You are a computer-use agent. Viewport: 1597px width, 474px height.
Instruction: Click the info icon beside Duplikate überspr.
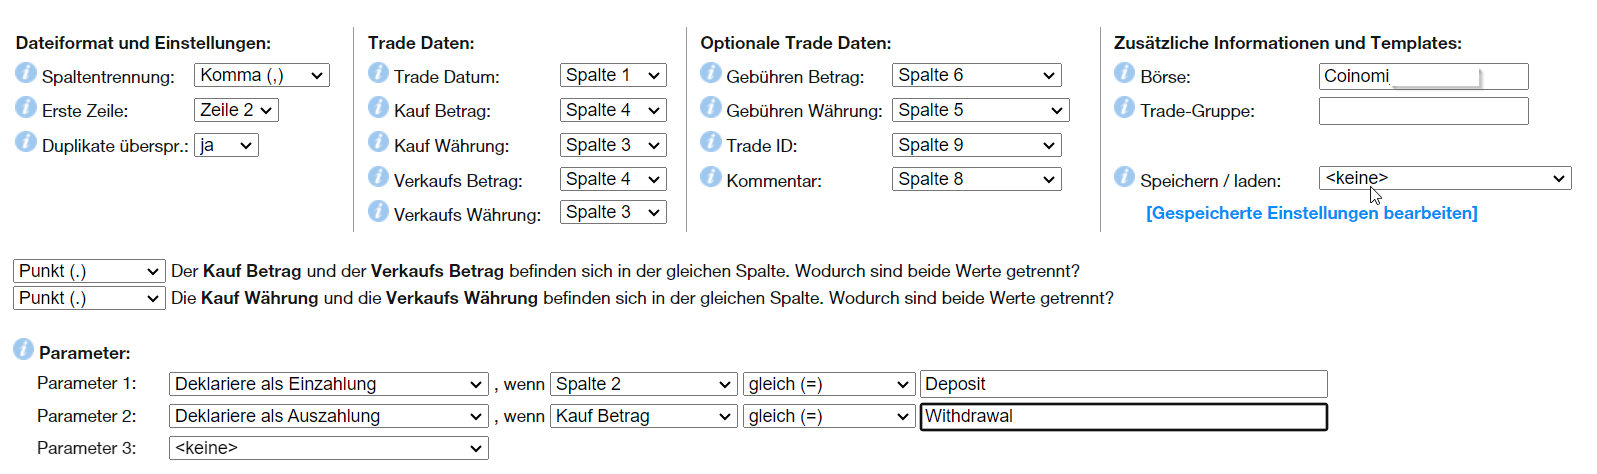point(26,142)
